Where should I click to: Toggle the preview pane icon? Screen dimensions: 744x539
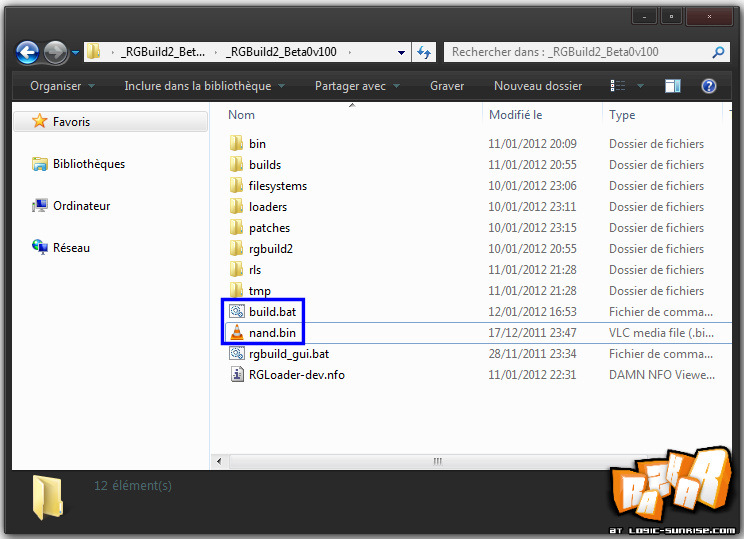tap(673, 86)
